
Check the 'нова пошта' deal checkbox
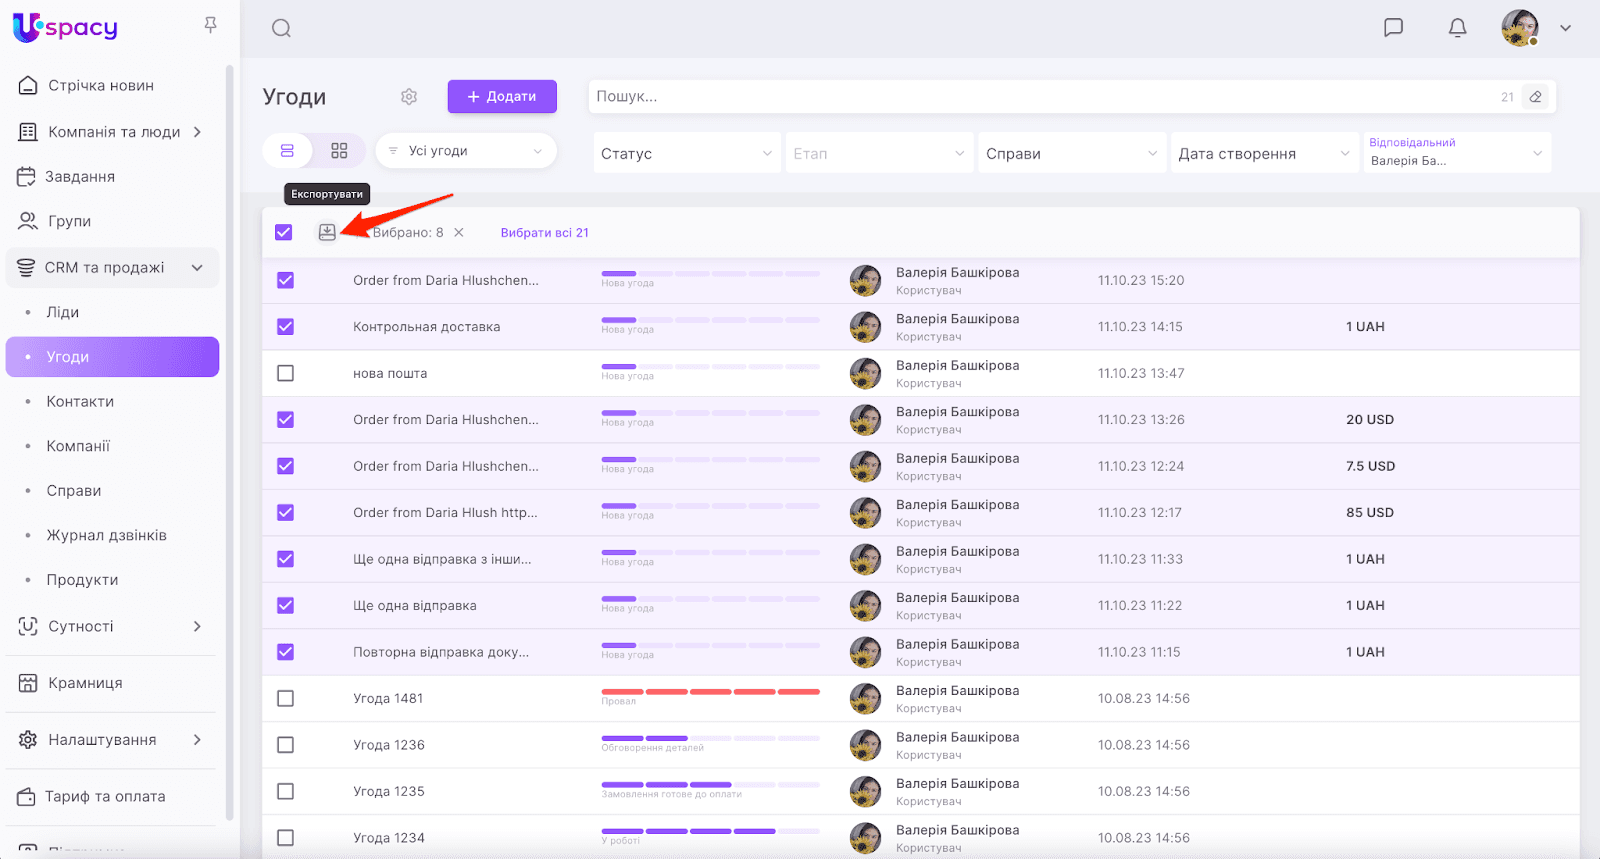click(x=285, y=373)
